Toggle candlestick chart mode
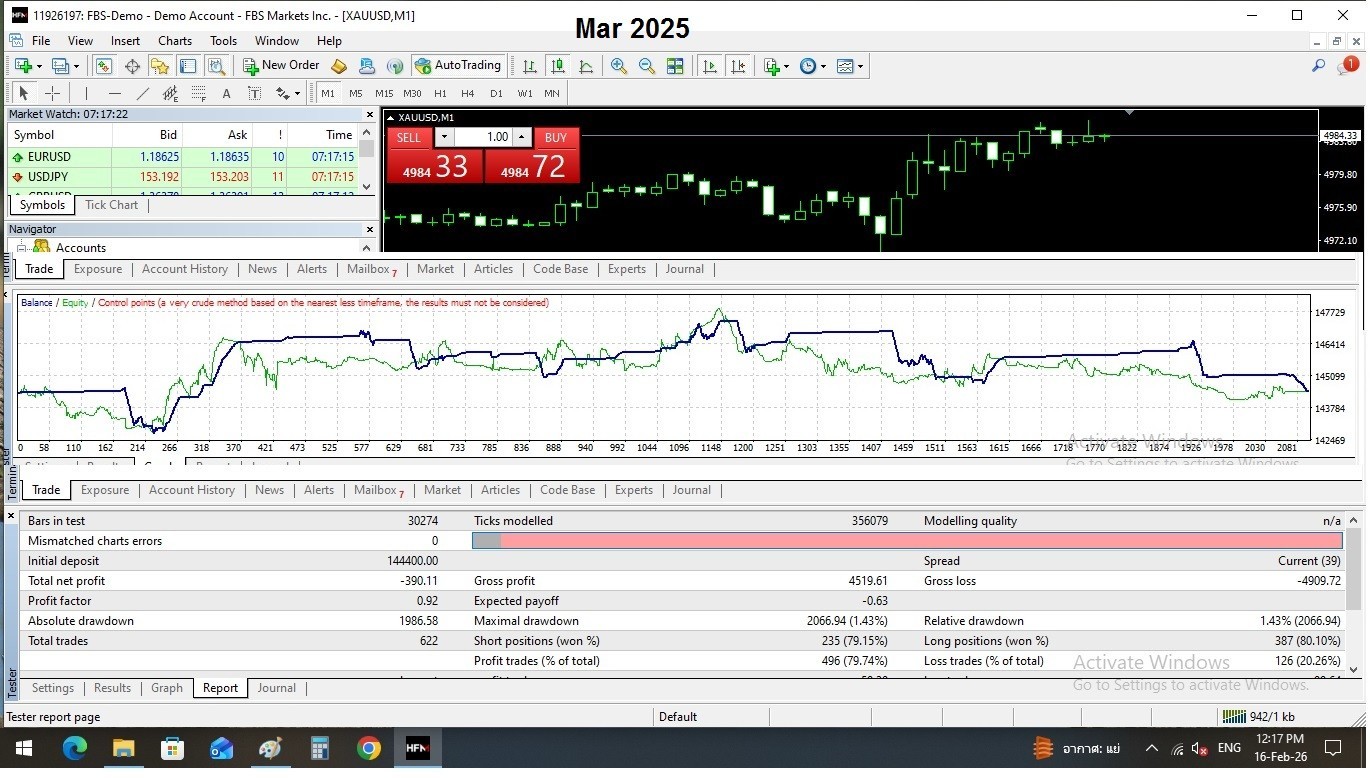The width and height of the screenshot is (1370, 778). pyautogui.click(x=558, y=66)
